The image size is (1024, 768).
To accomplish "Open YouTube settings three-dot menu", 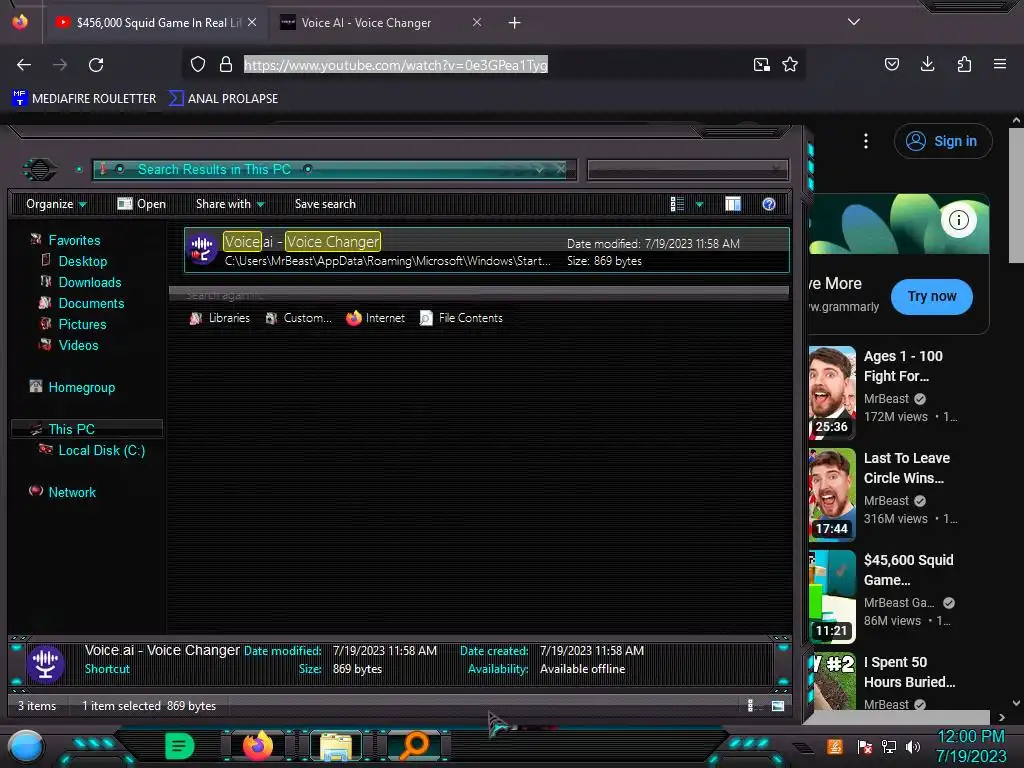I will tap(866, 141).
